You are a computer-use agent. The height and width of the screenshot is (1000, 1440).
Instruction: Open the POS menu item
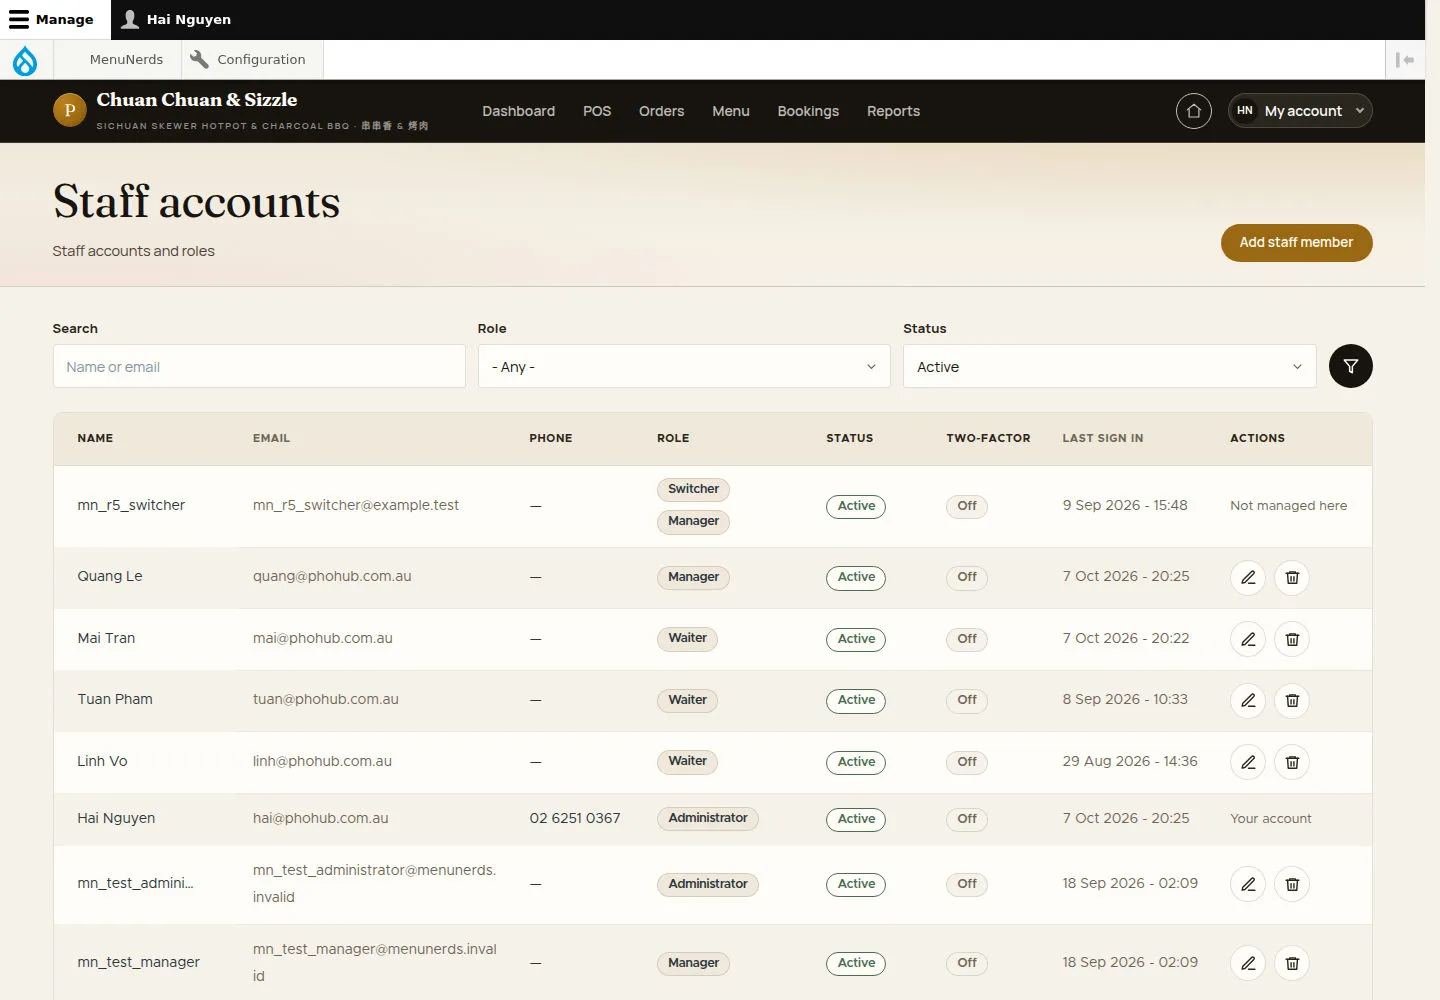tap(597, 111)
